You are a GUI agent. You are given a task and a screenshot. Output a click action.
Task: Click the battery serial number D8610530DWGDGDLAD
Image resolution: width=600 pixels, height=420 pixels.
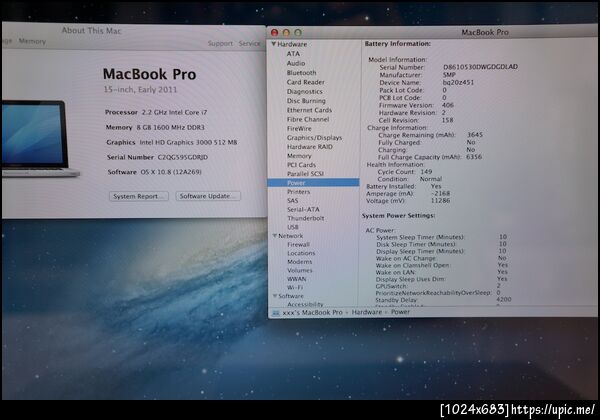click(480, 67)
